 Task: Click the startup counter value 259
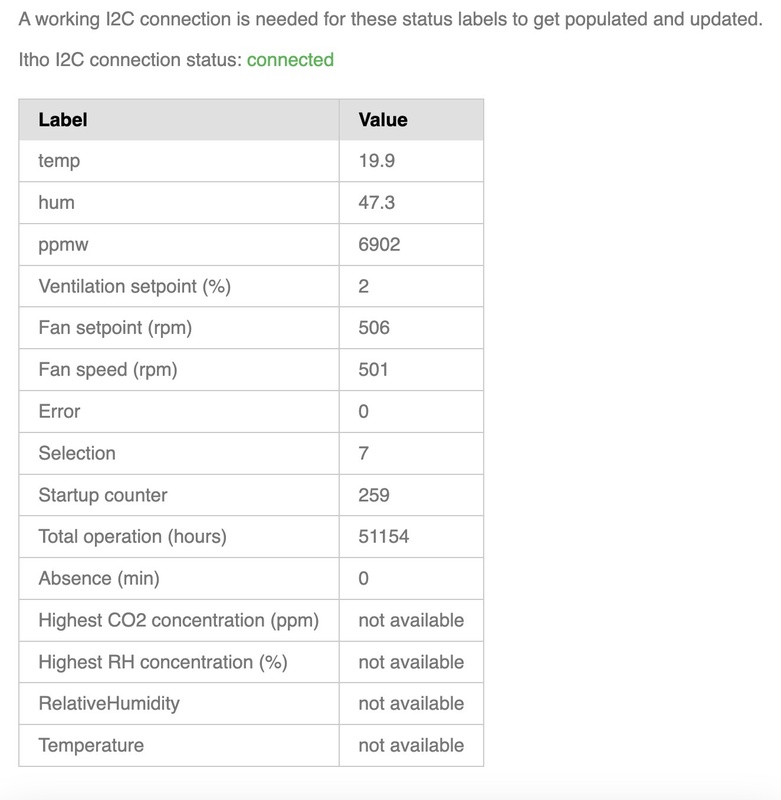pyautogui.click(x=373, y=495)
